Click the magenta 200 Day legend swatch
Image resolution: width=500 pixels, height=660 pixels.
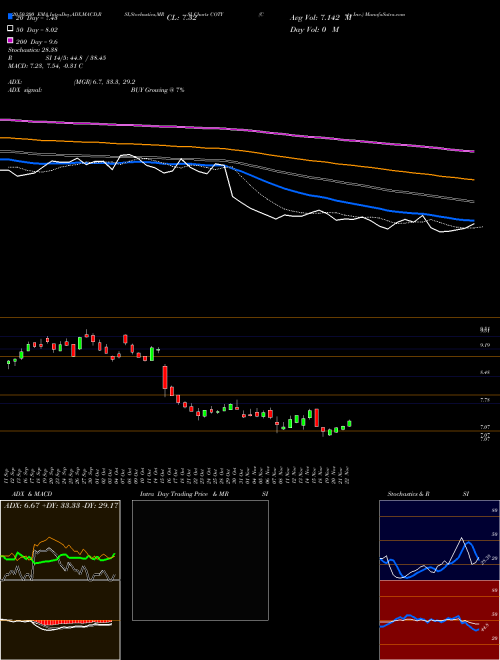pos(10,40)
